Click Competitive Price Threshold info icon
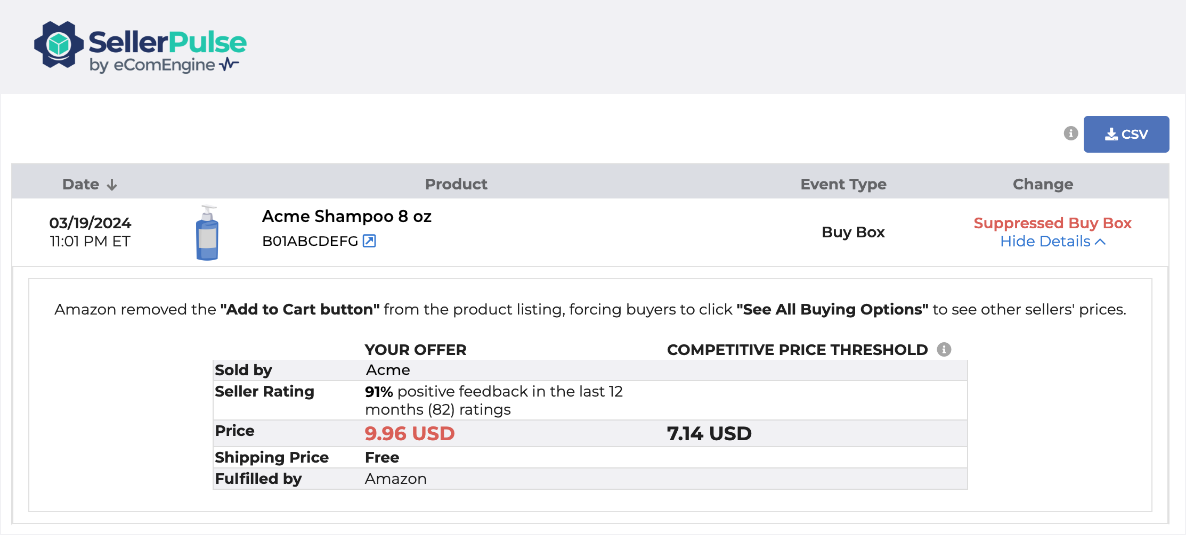 944,349
